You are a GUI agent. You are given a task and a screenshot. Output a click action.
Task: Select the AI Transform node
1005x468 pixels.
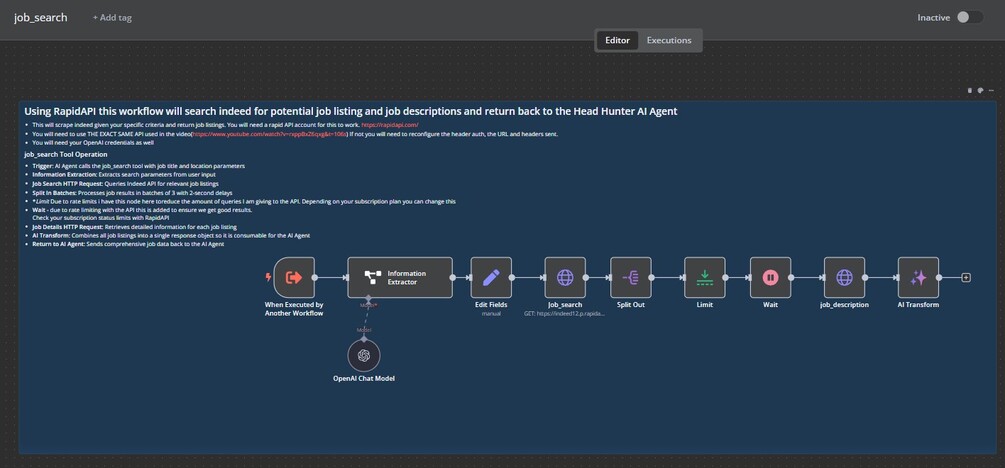click(x=918, y=278)
